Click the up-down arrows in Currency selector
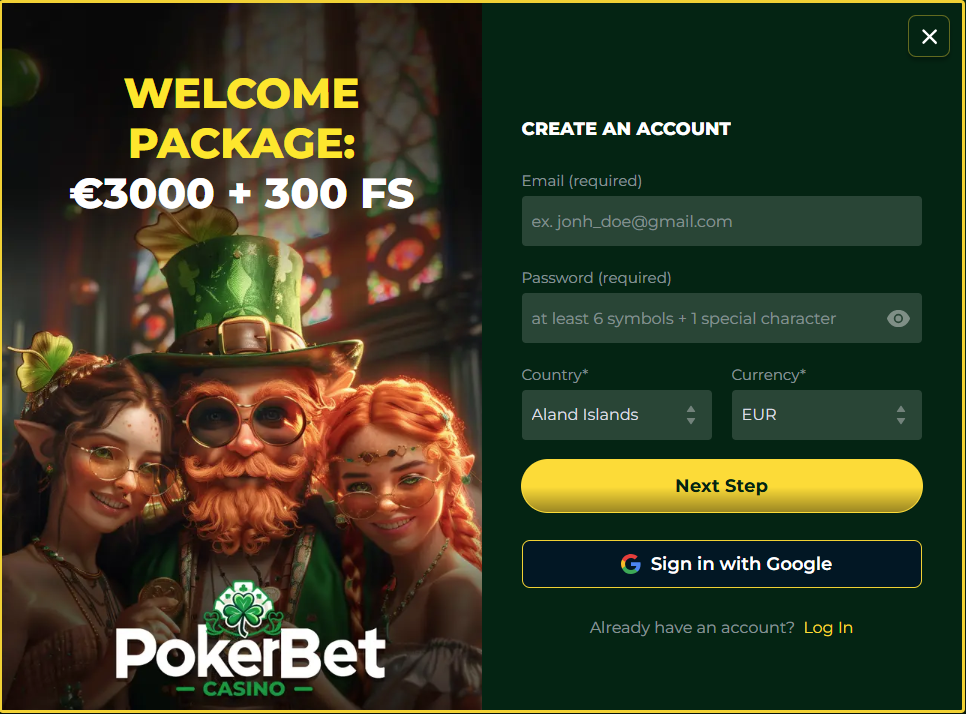 (901, 415)
